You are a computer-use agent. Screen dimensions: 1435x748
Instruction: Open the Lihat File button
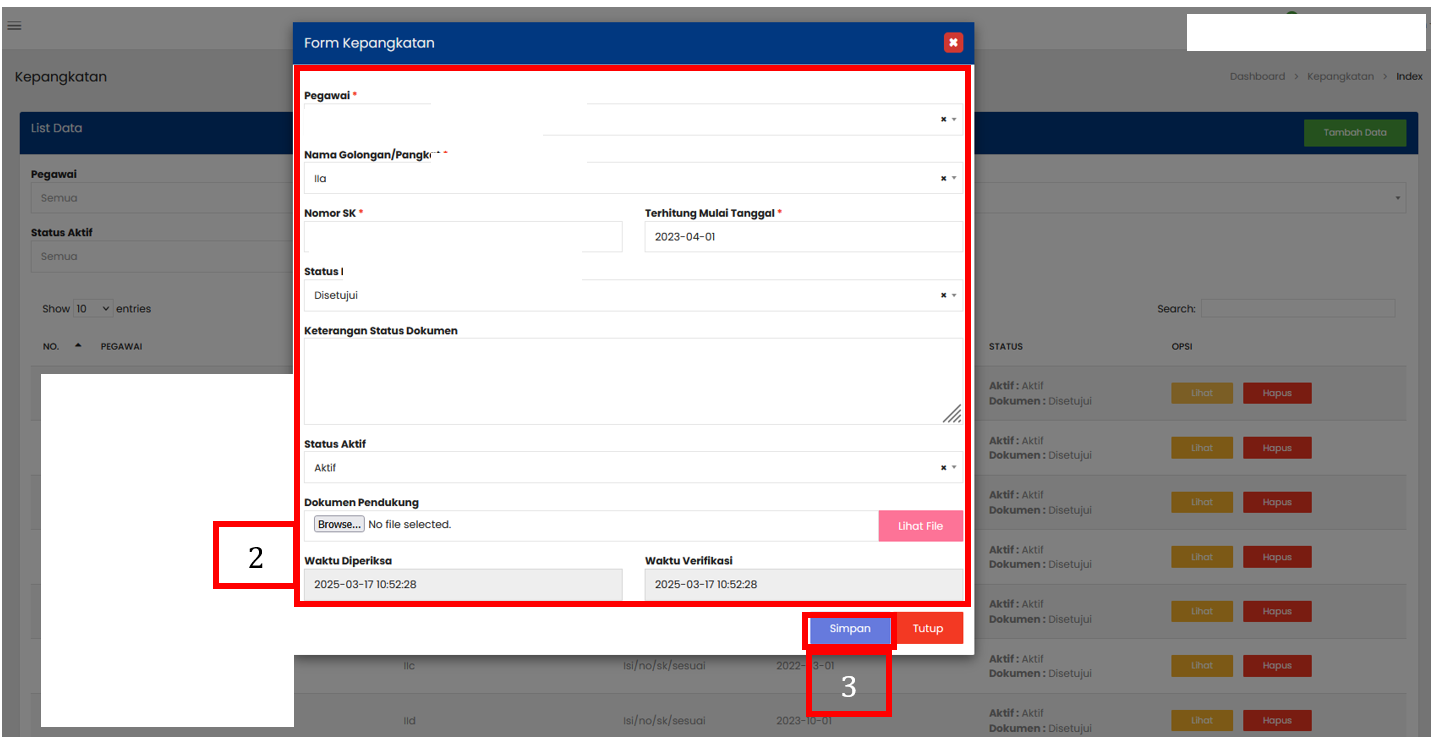click(920, 526)
